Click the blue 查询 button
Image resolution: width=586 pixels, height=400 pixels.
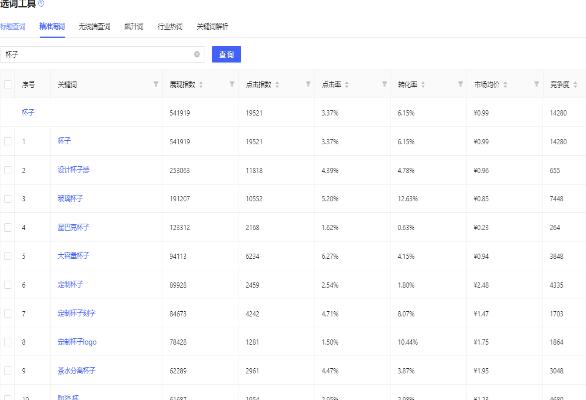point(226,55)
